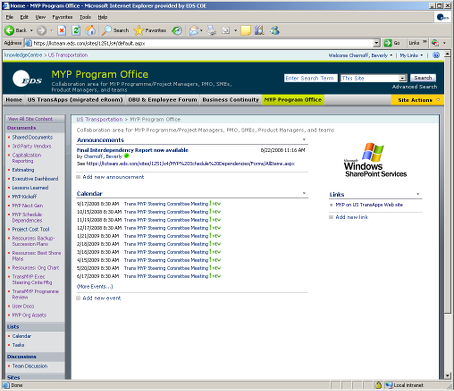Select the OBU & Employee Forum tab
Image resolution: width=454 pixels, height=391 pixels.
point(163,100)
